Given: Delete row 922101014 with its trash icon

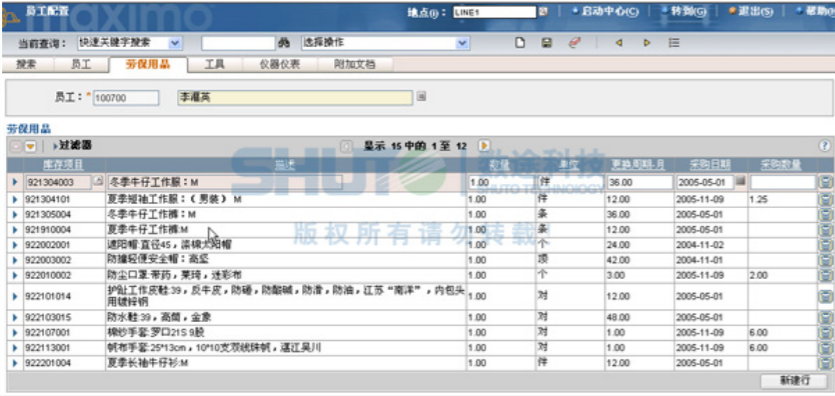Looking at the screenshot, I should (x=825, y=296).
